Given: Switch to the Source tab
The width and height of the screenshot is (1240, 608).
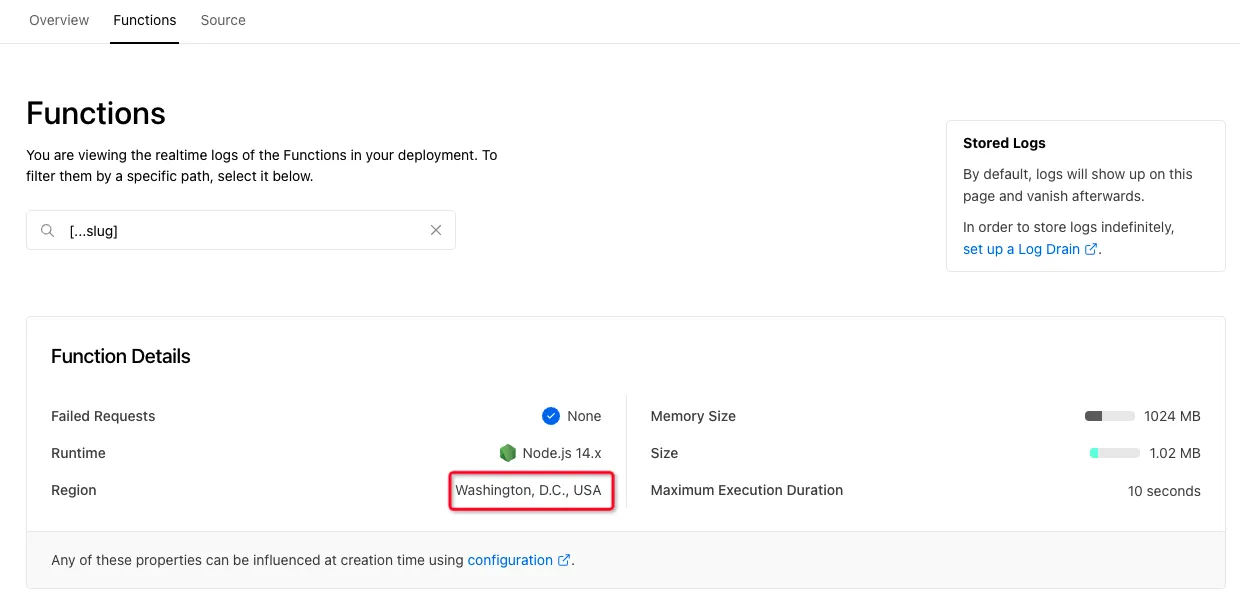Looking at the screenshot, I should coord(223,20).
